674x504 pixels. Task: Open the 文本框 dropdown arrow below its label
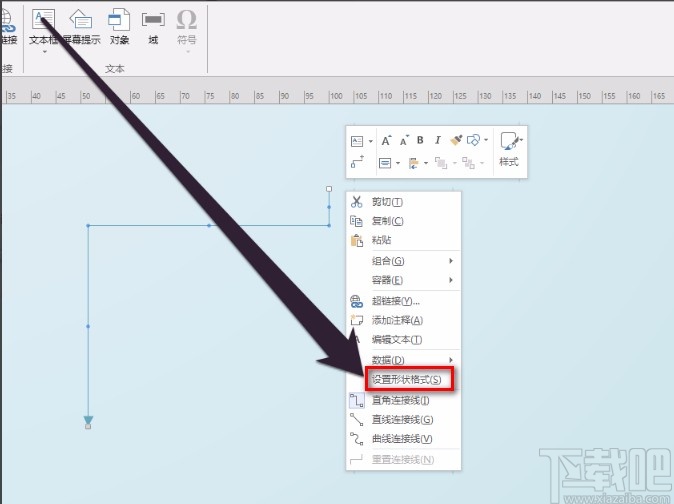(x=45, y=52)
